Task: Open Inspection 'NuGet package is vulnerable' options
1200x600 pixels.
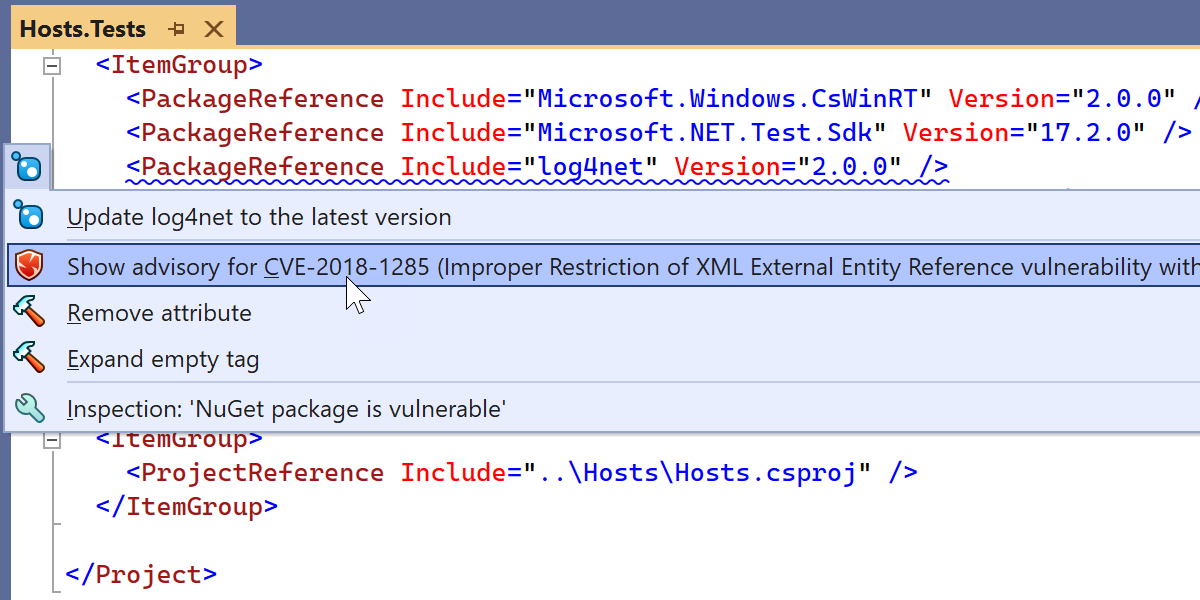Action: pos(287,409)
